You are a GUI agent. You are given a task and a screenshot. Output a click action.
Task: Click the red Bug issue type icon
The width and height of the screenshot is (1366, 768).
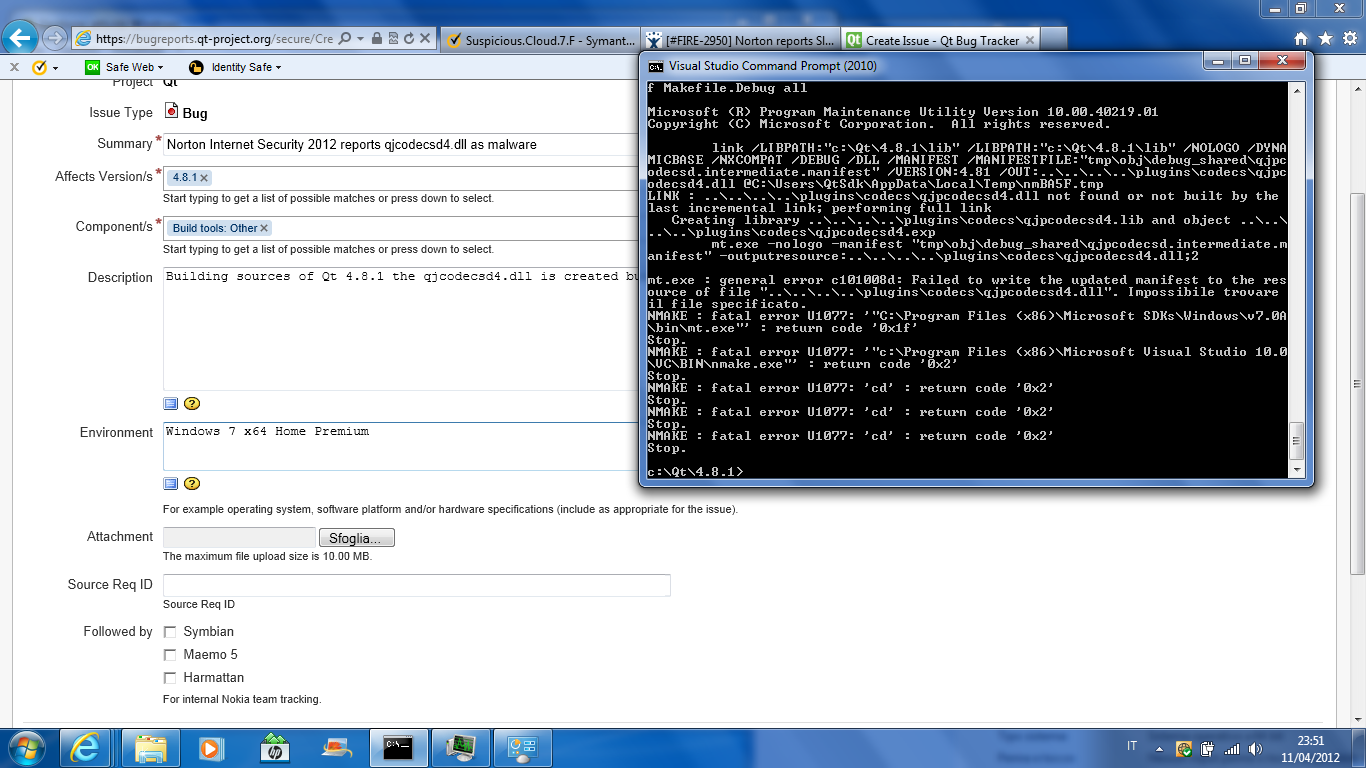pyautogui.click(x=171, y=112)
